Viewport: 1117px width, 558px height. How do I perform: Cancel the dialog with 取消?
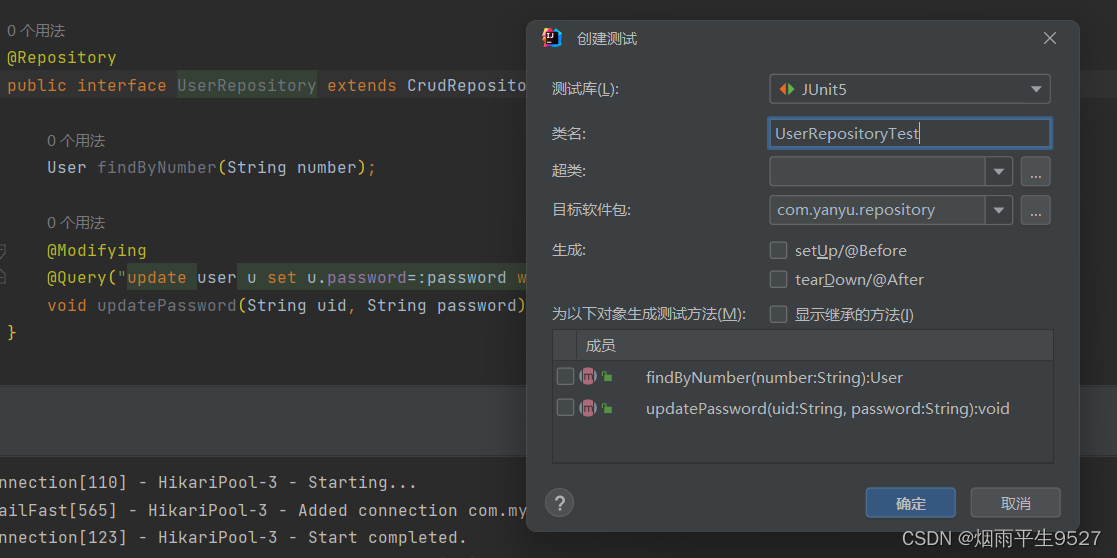[x=1015, y=503]
